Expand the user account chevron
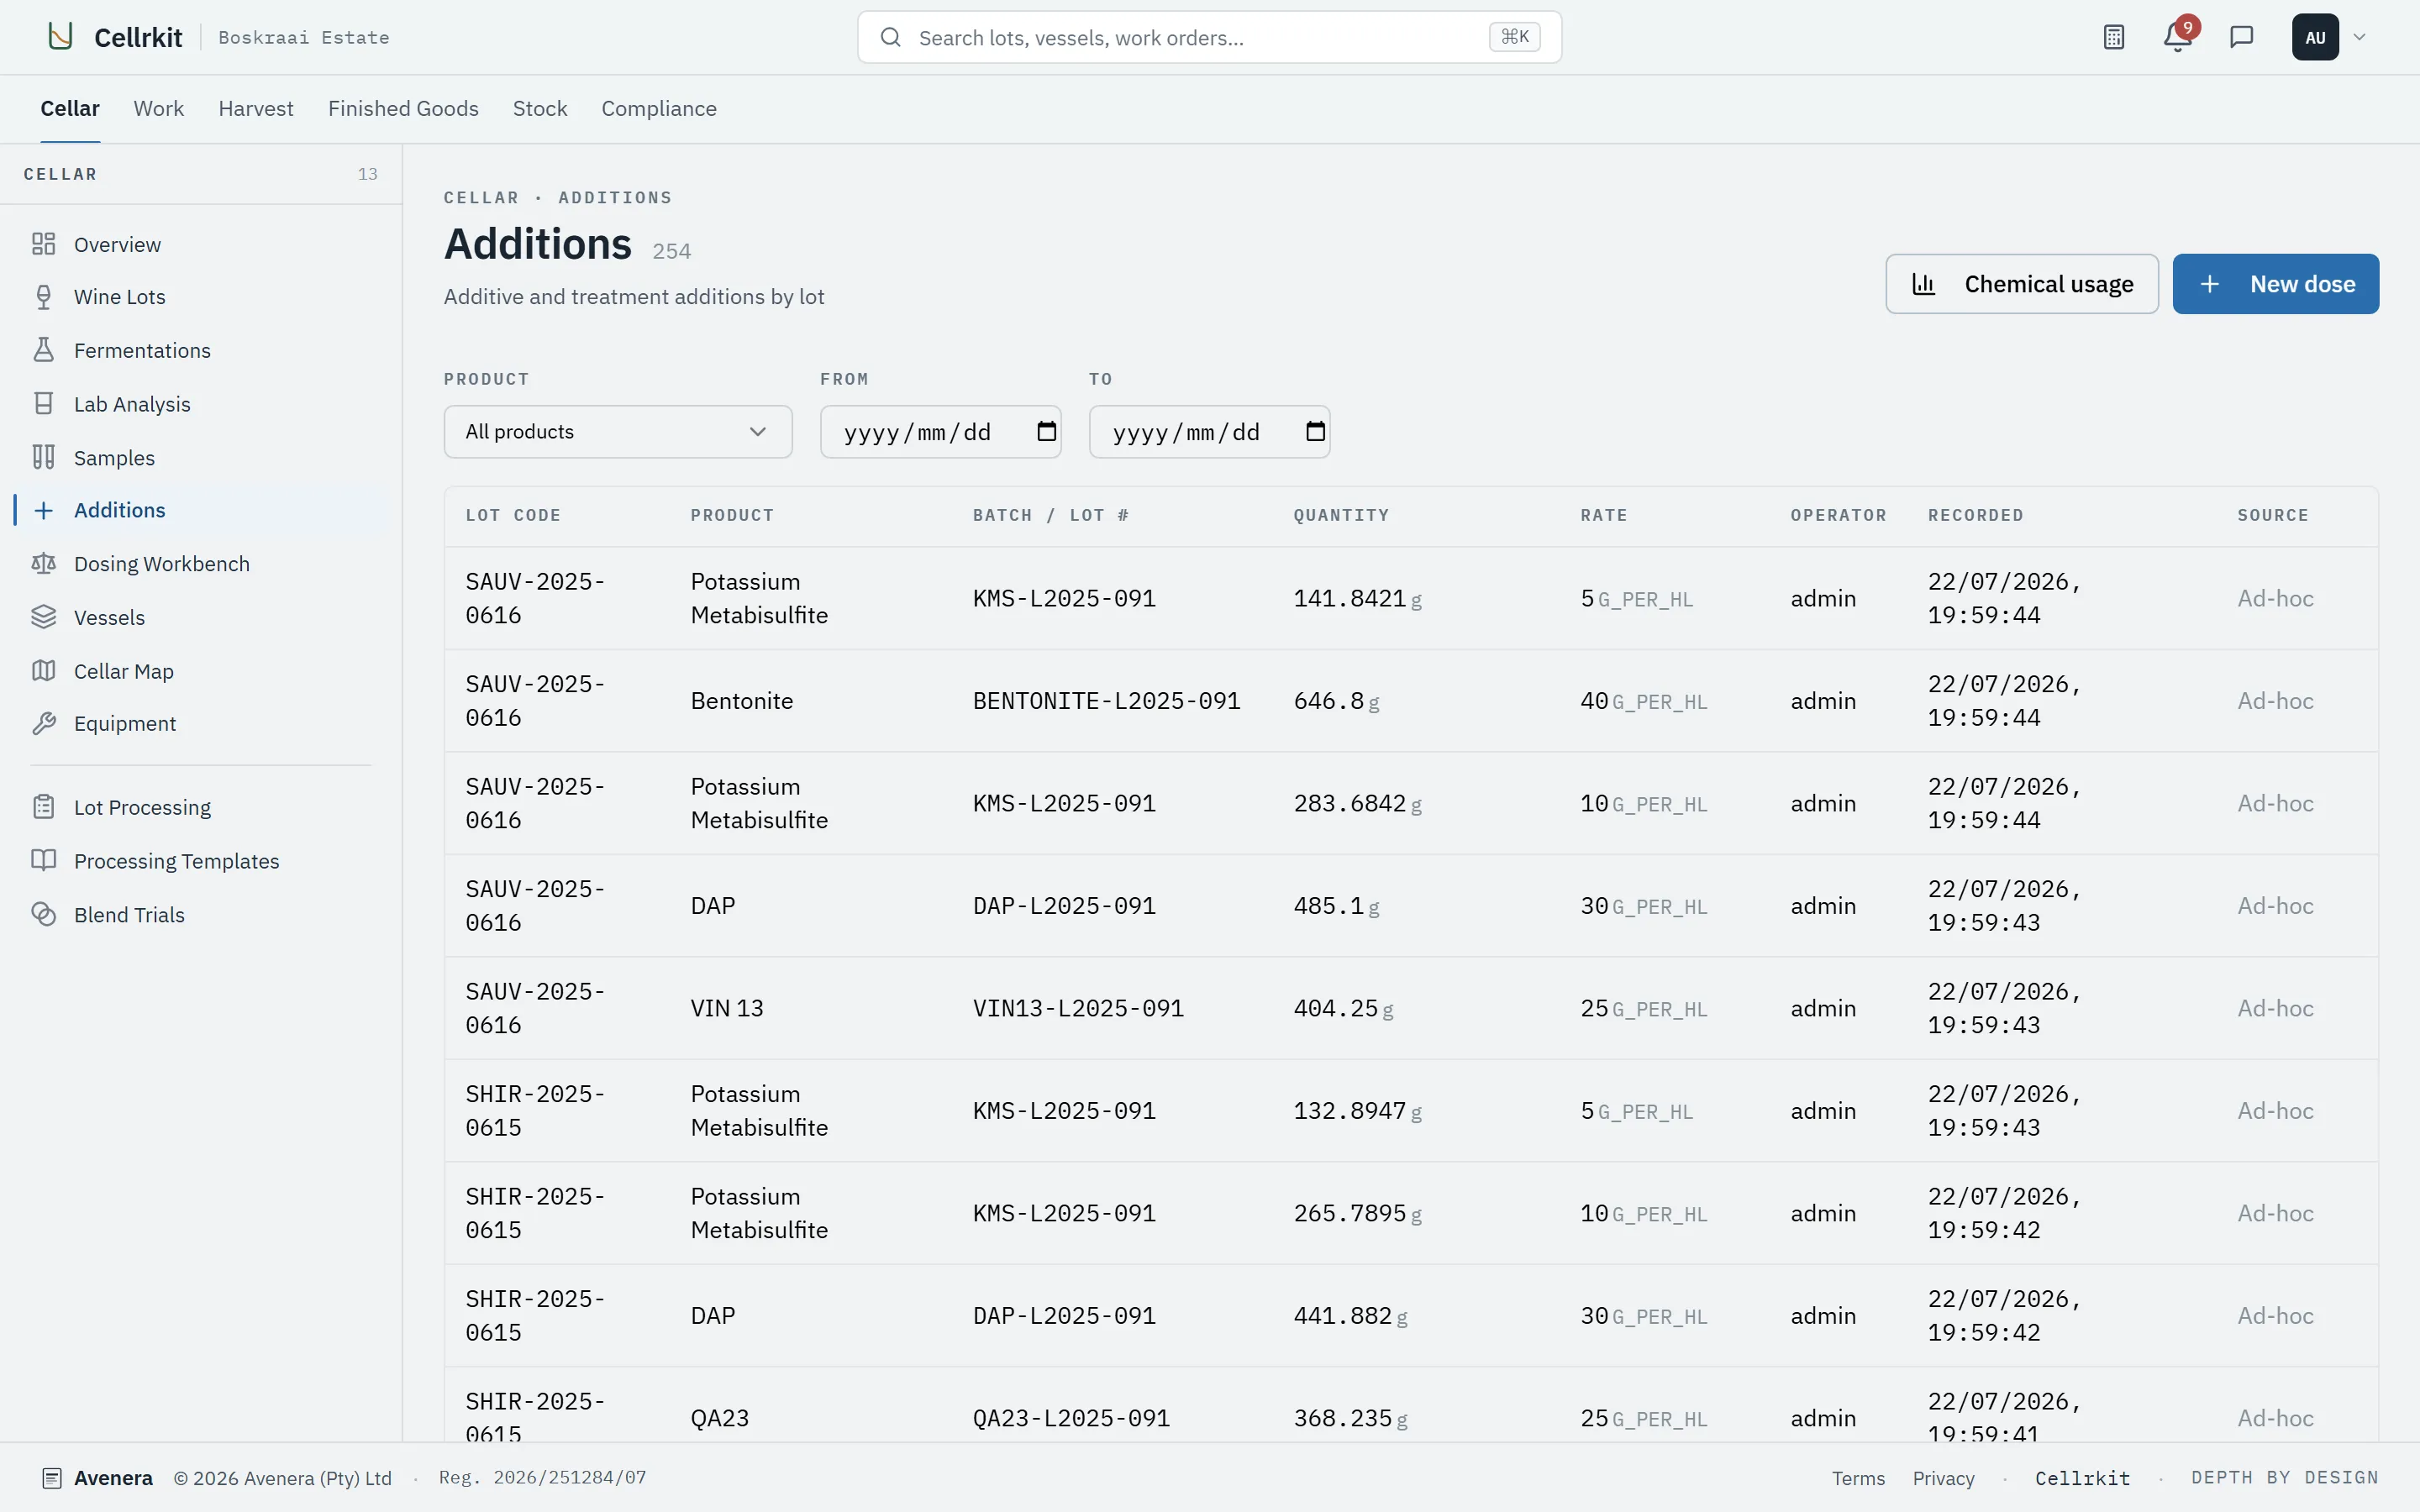Image resolution: width=2420 pixels, height=1512 pixels. pos(2360,37)
